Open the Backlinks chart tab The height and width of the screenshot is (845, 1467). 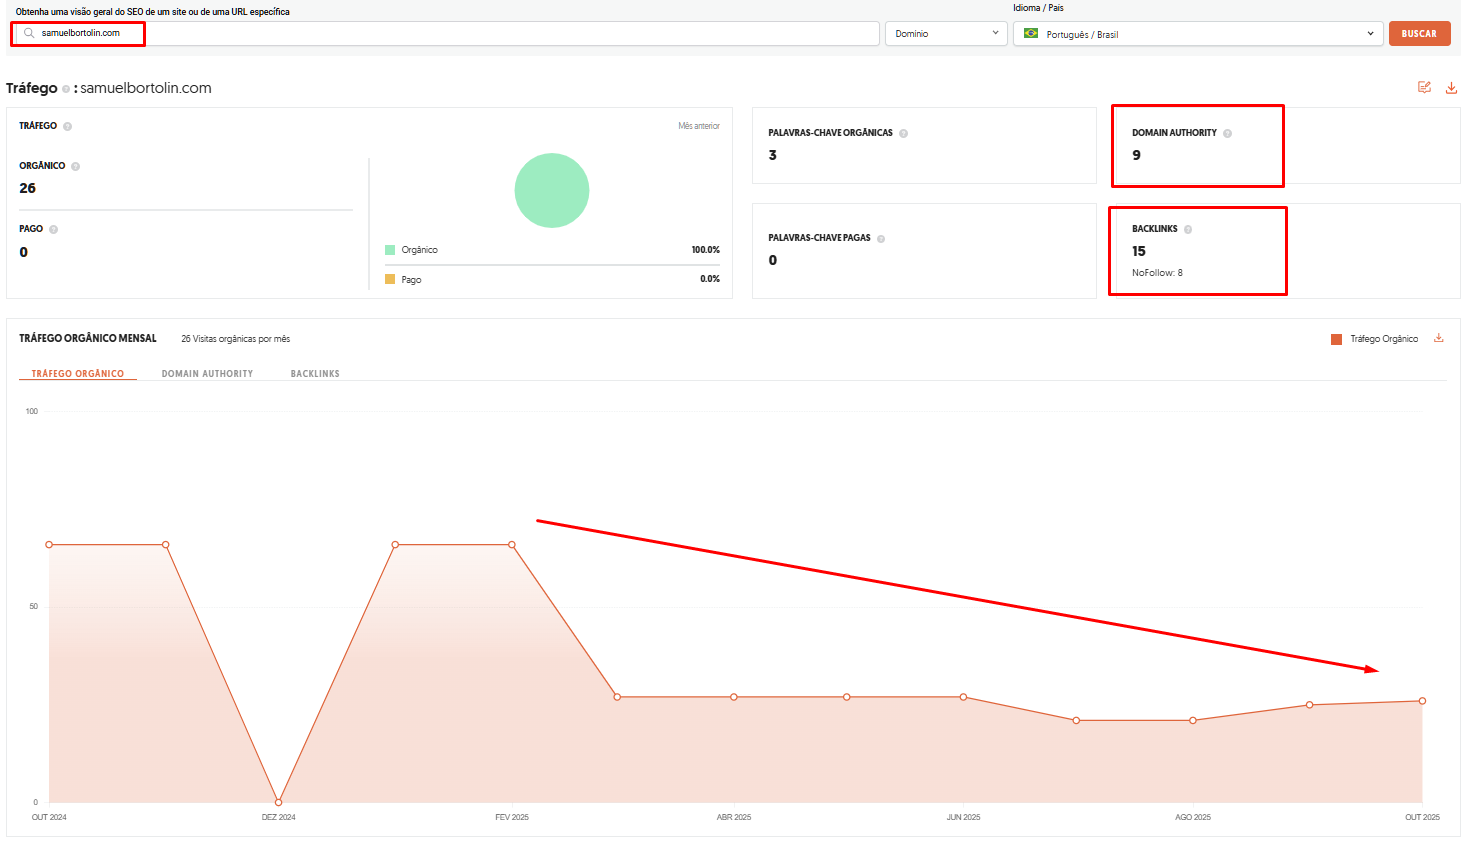(x=315, y=374)
